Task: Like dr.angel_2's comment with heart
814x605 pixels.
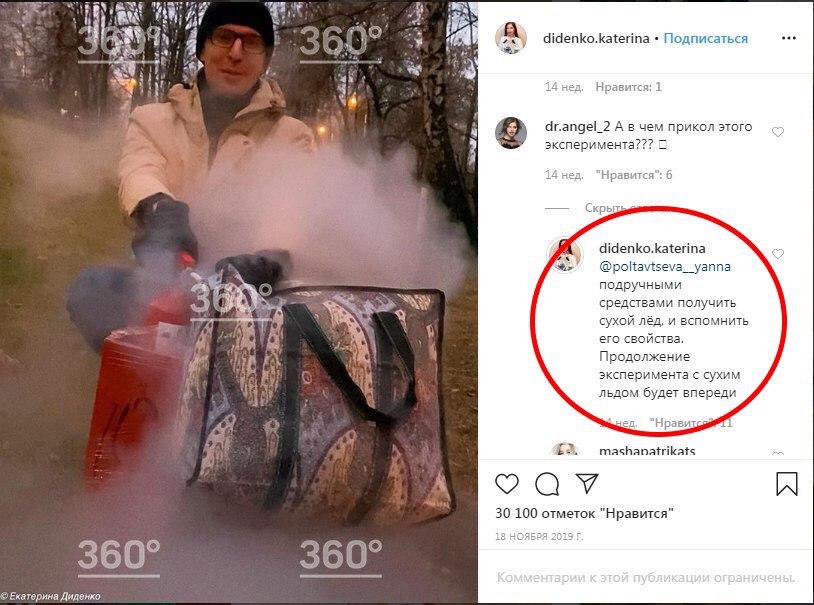Action: point(778,132)
